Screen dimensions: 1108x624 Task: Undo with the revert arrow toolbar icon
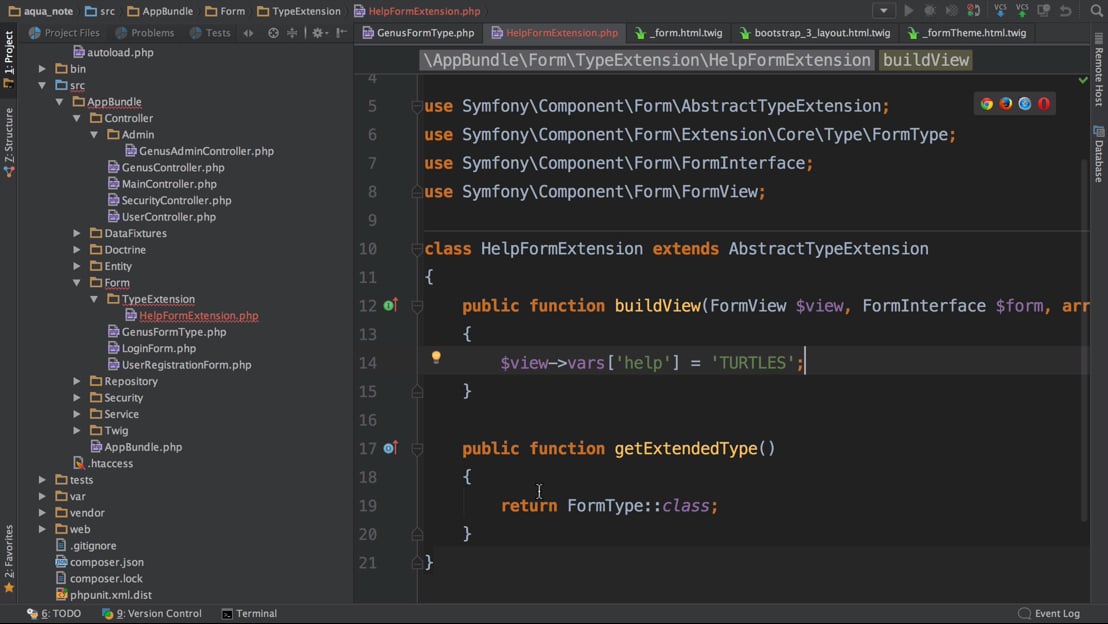click(1066, 11)
